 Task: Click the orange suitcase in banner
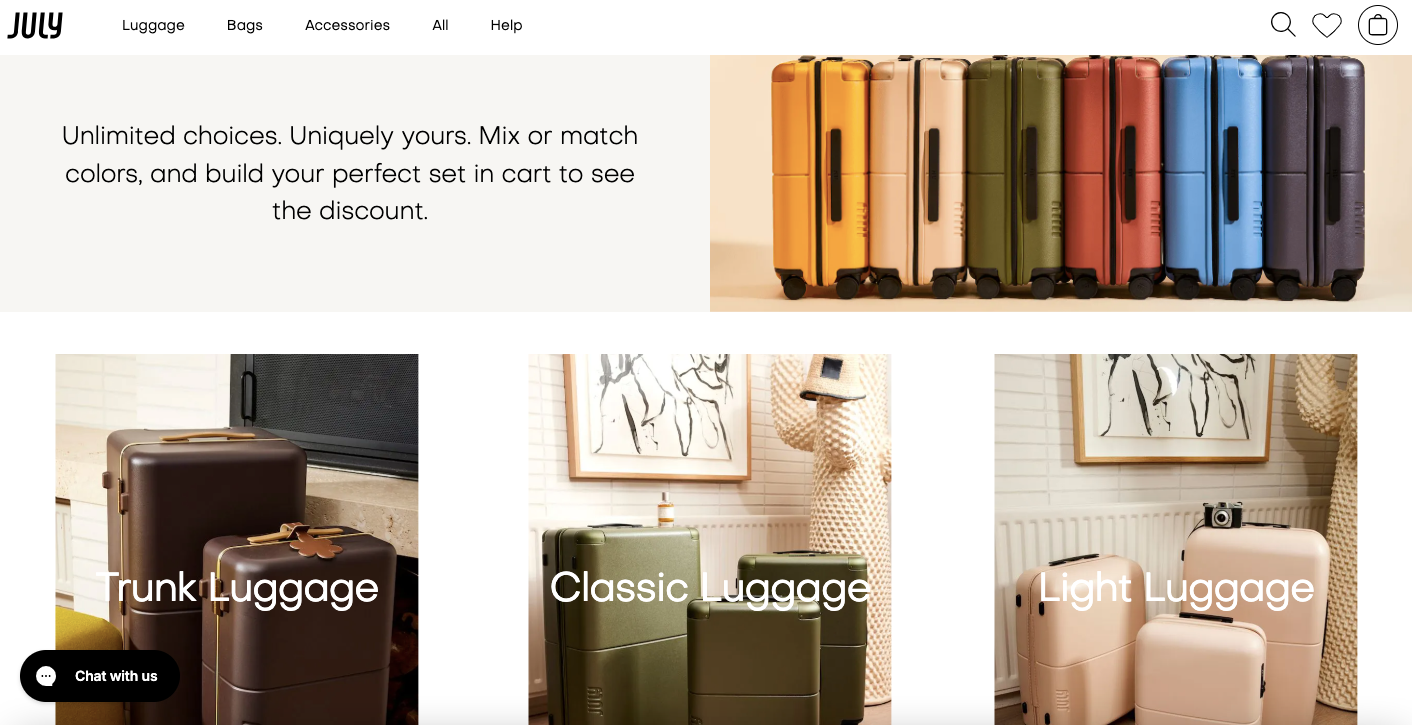click(820, 177)
